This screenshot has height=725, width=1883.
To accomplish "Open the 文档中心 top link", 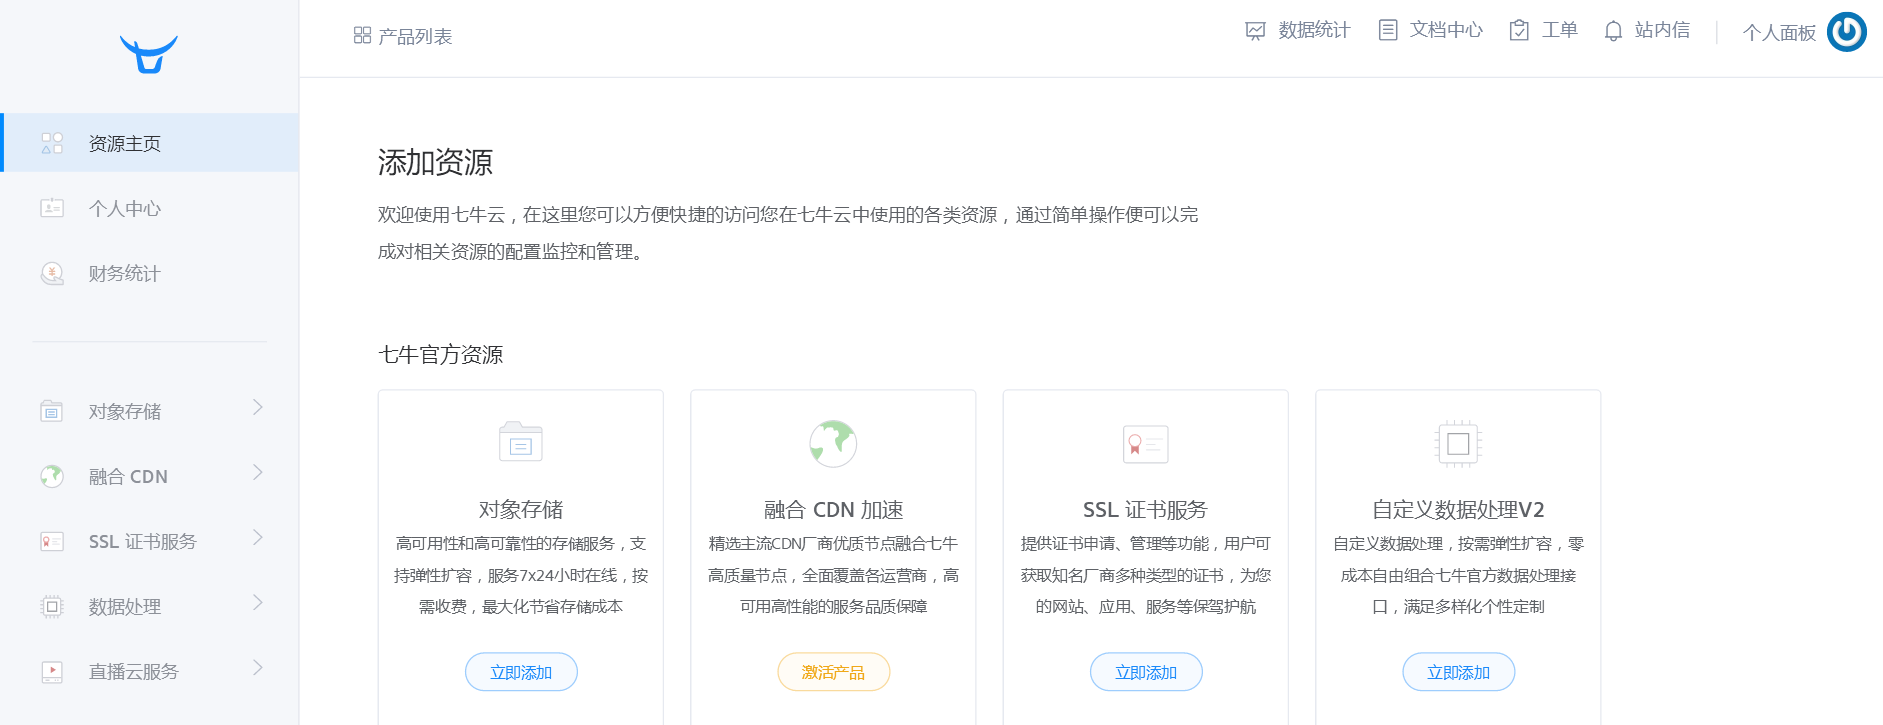I will point(1446,30).
